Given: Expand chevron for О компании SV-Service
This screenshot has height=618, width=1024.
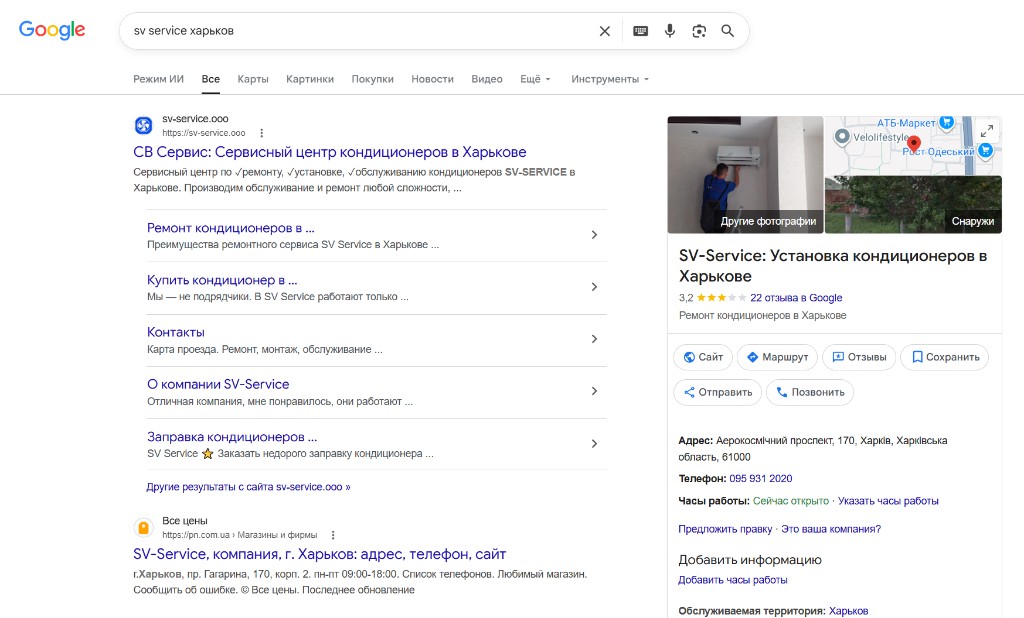Looking at the screenshot, I should [x=594, y=391].
